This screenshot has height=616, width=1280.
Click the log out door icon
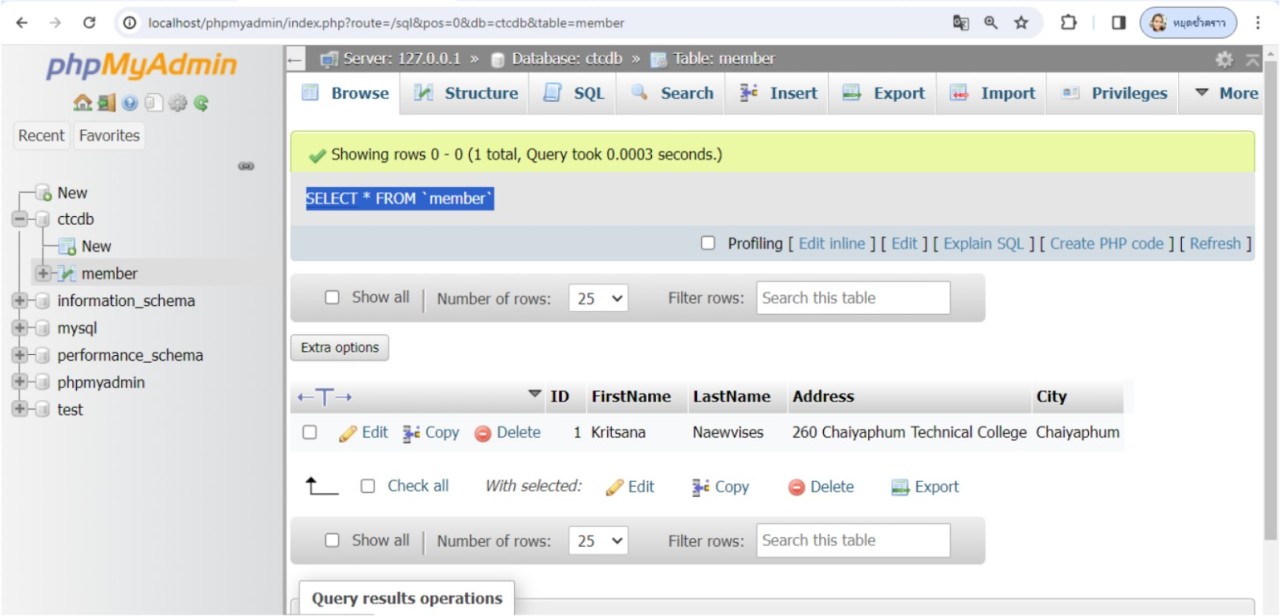106,103
